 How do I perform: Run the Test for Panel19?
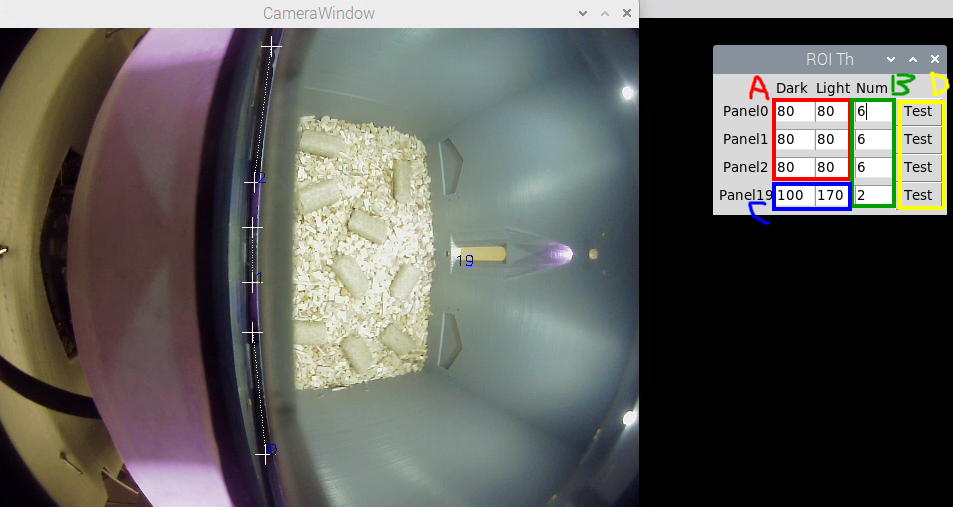(x=918, y=195)
